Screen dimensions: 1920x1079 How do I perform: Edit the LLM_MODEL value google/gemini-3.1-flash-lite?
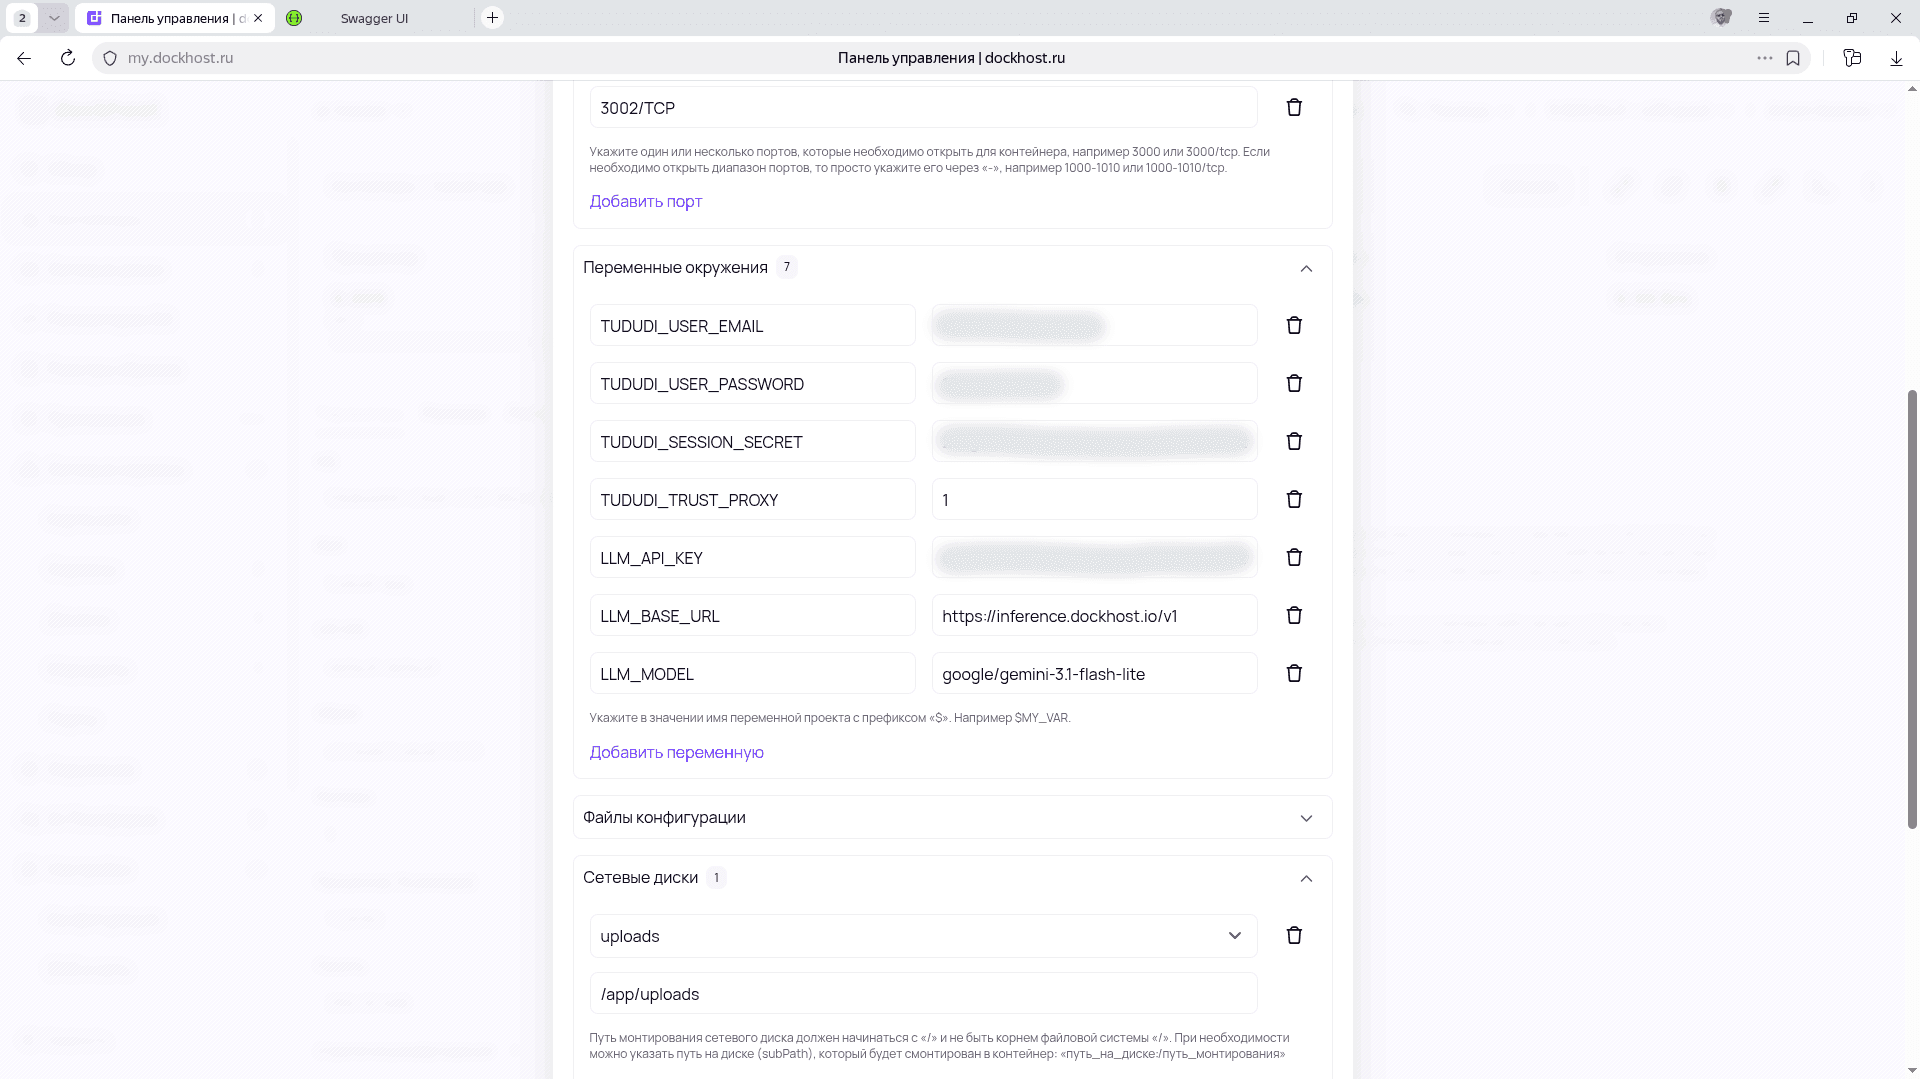point(1094,674)
